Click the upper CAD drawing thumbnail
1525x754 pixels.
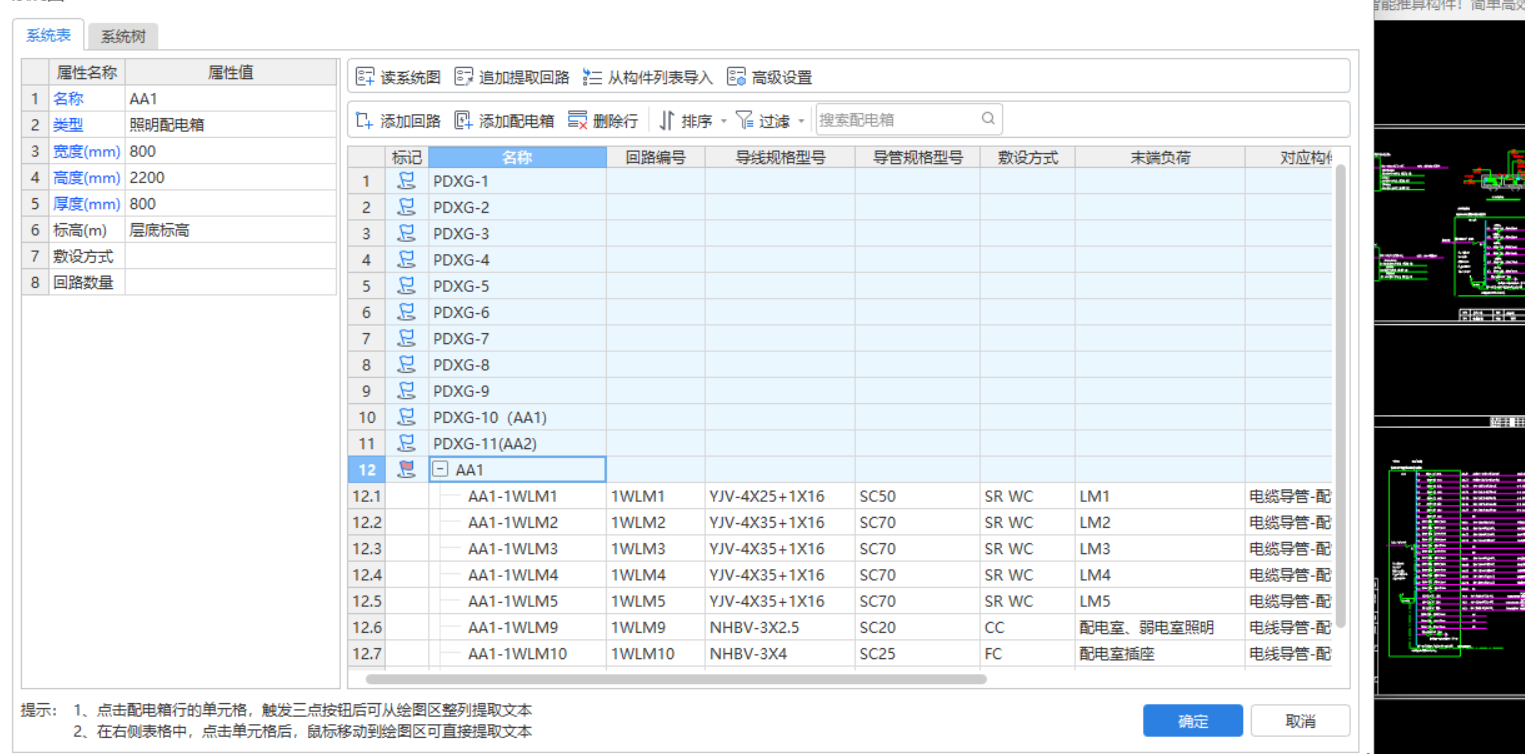click(x=1450, y=225)
